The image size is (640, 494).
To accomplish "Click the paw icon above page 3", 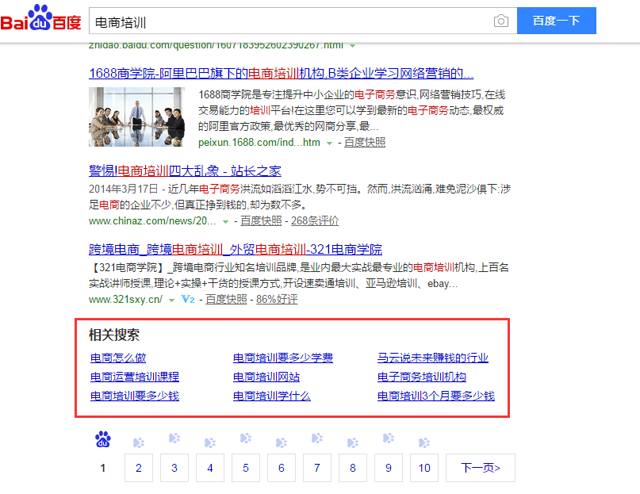I will (174, 438).
